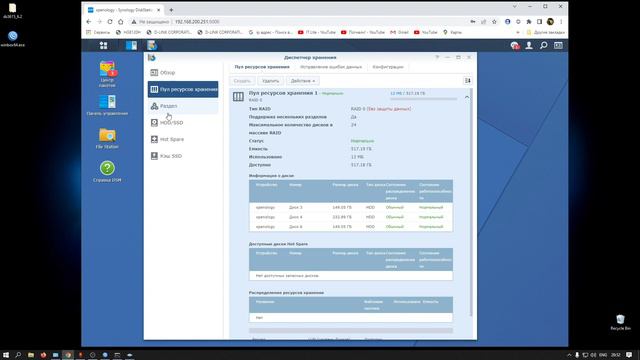The width and height of the screenshot is (640, 360).
Task: Click the Удалить button
Action: coord(271,81)
